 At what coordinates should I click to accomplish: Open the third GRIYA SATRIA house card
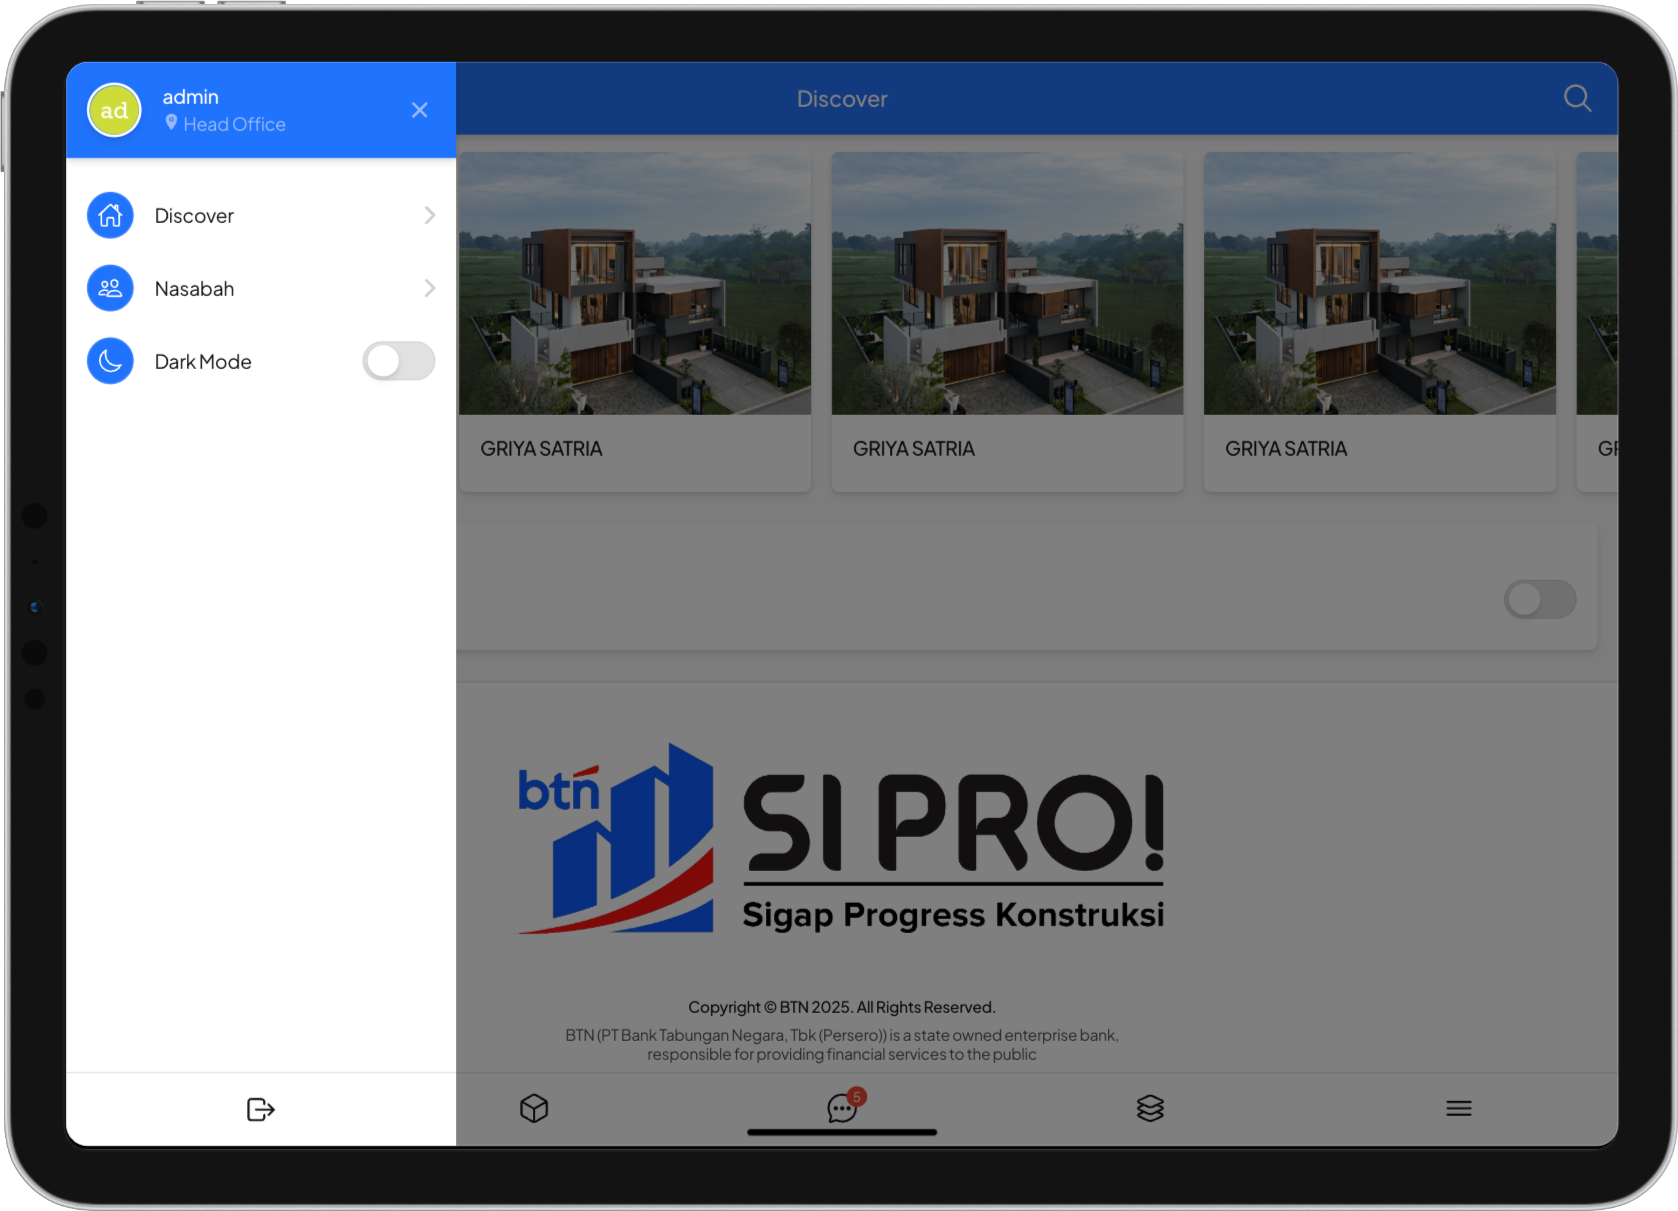point(1380,321)
